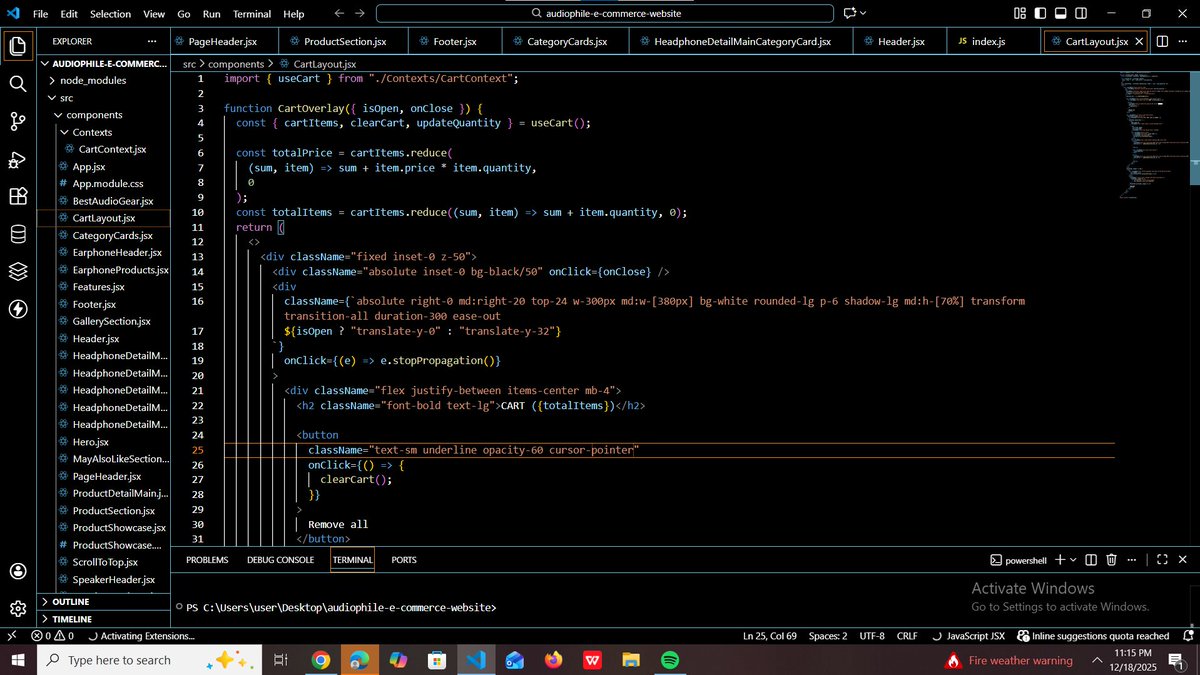Open the database icon in activity bar
This screenshot has width=1200, height=675.
[x=17, y=234]
